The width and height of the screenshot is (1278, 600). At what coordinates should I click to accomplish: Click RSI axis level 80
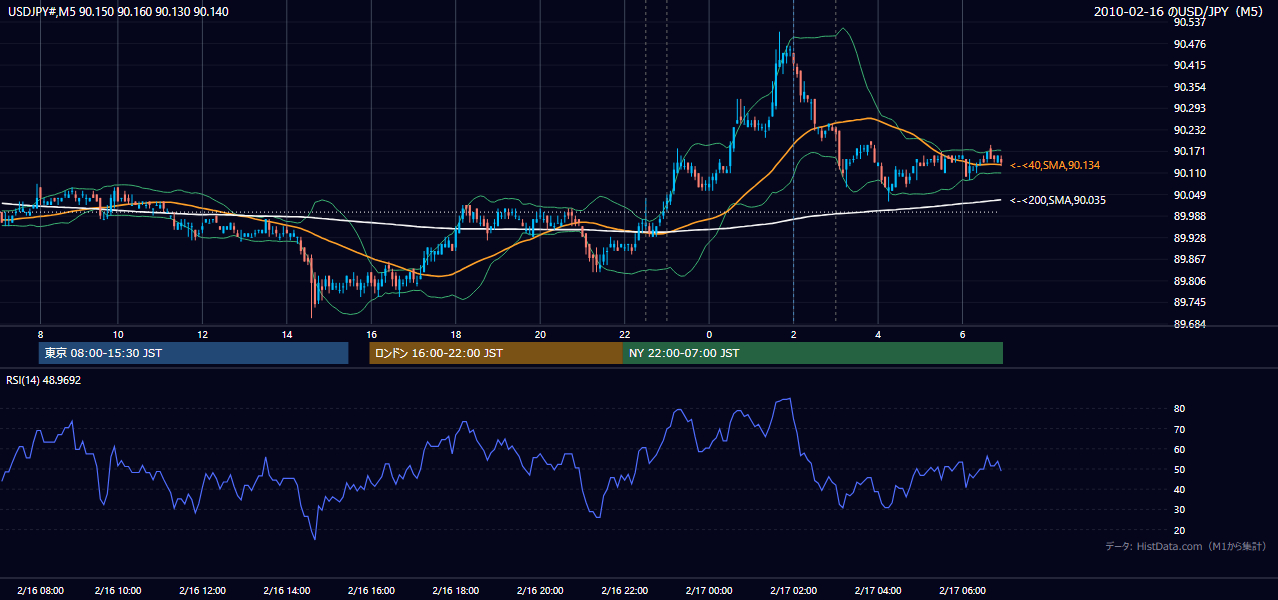click(1179, 409)
